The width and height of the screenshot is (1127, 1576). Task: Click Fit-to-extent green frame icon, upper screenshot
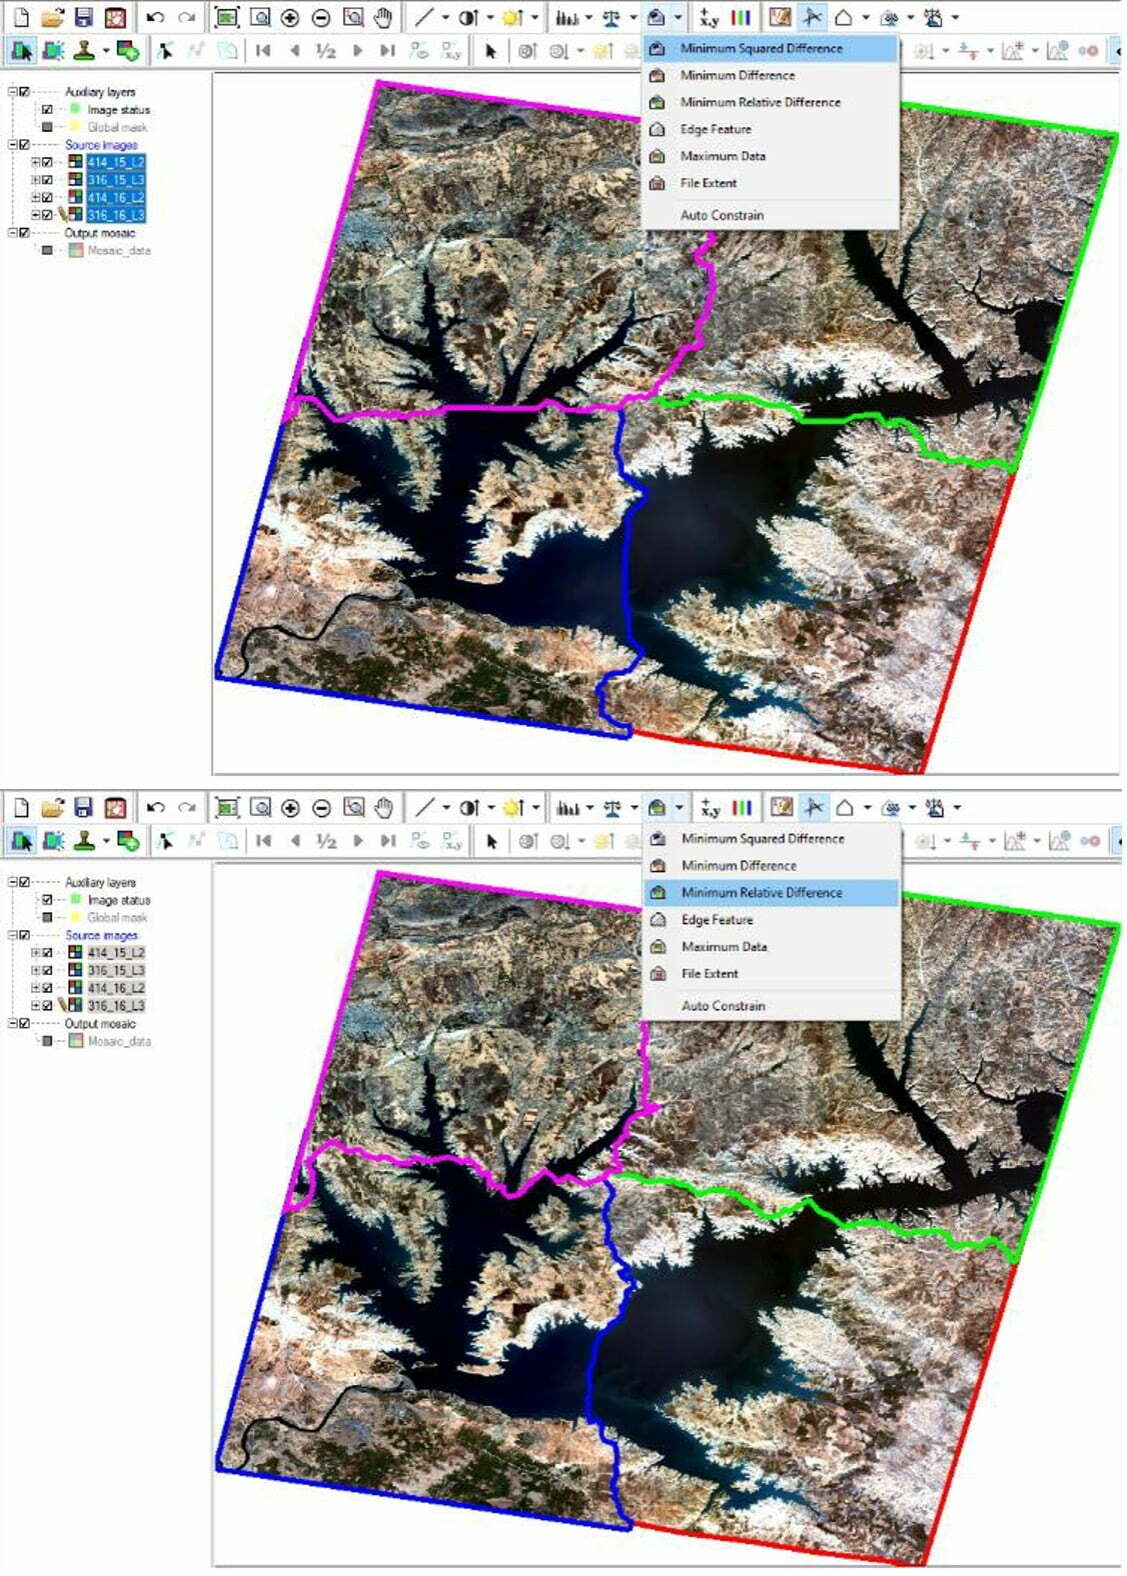coord(227,18)
